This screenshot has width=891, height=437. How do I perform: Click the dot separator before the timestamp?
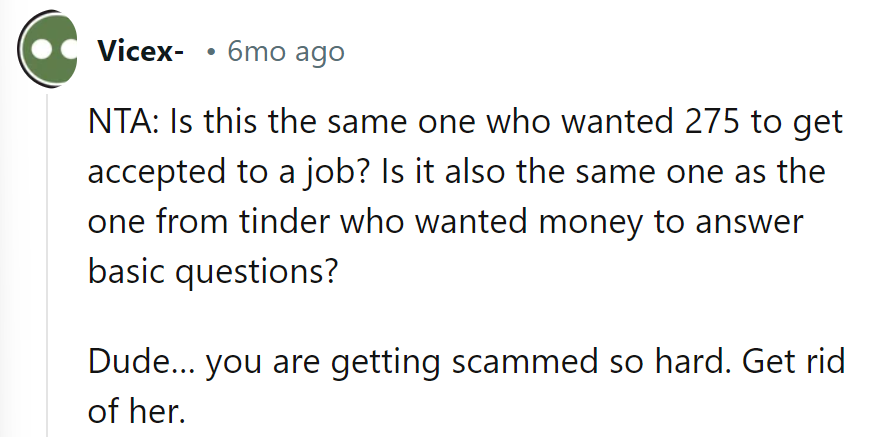(211, 52)
